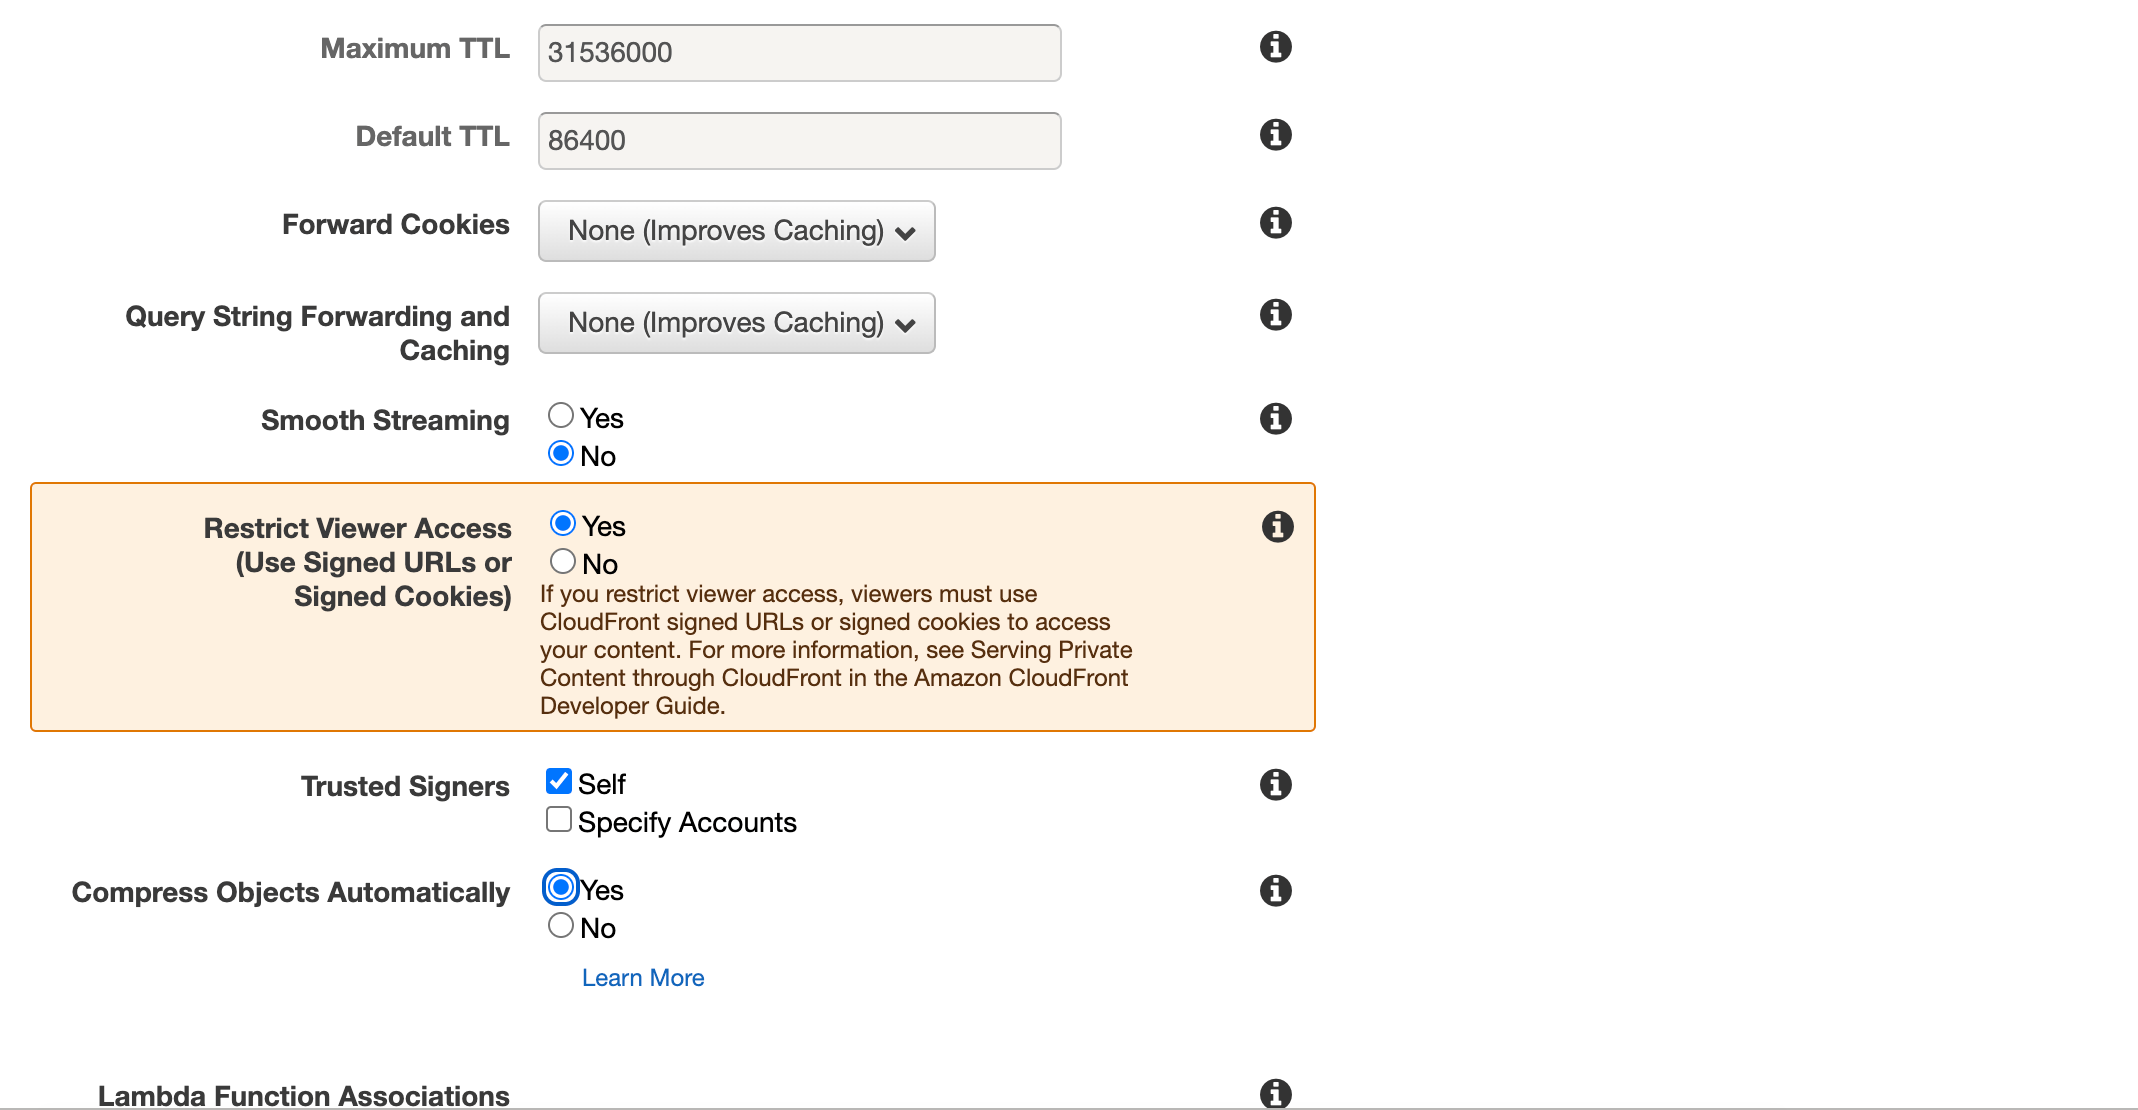Image resolution: width=2138 pixels, height=1110 pixels.
Task: Click the Maximum TTL value field
Action: [x=797, y=52]
